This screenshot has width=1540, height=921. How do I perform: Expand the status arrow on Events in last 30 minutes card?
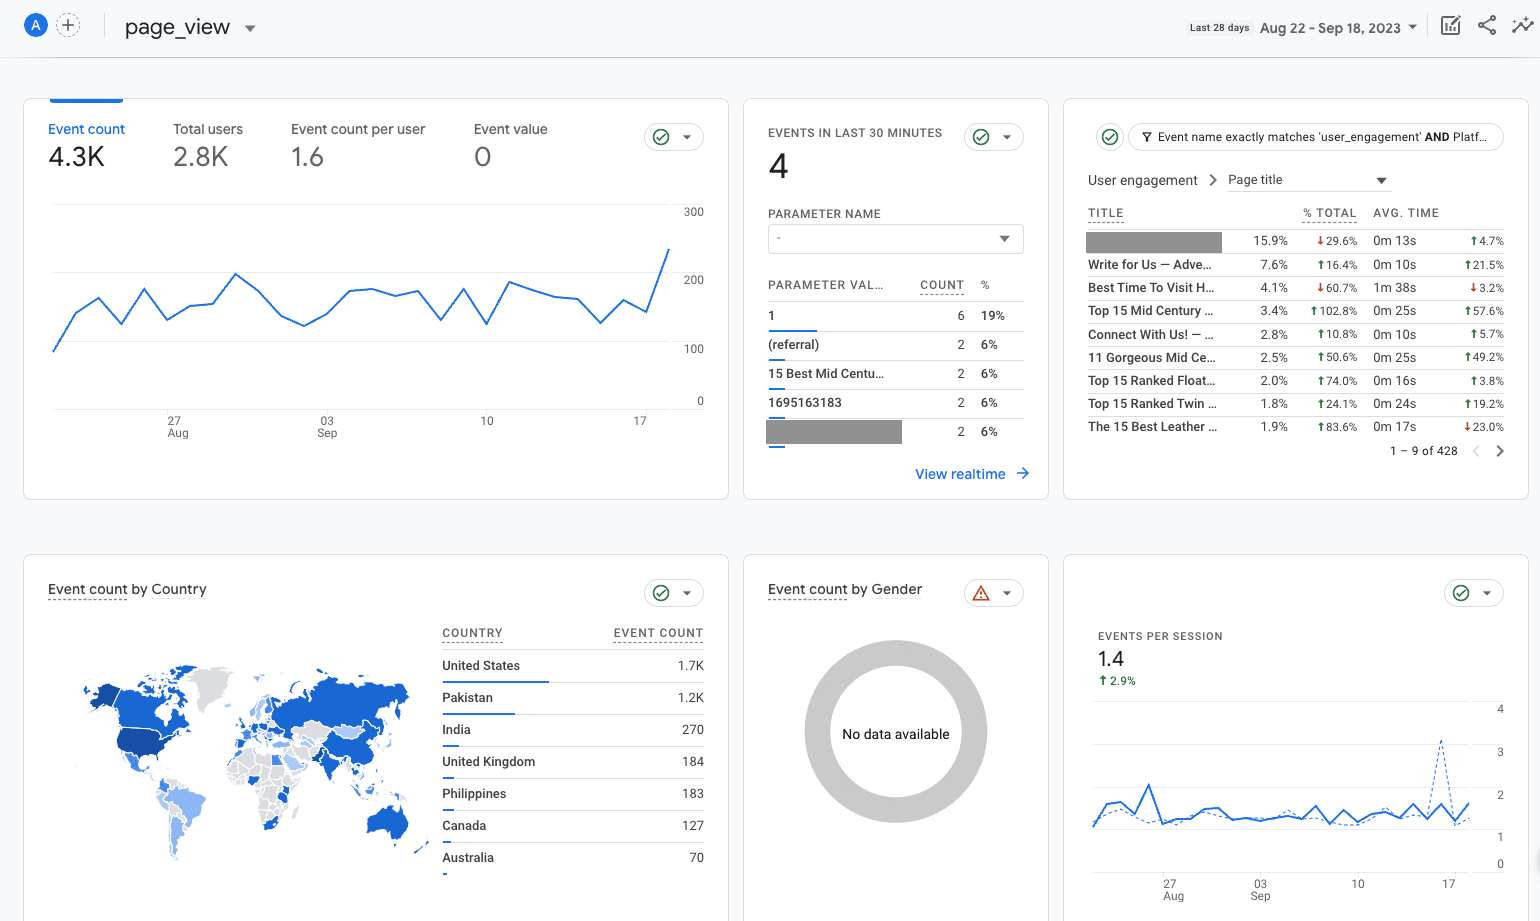(1007, 137)
